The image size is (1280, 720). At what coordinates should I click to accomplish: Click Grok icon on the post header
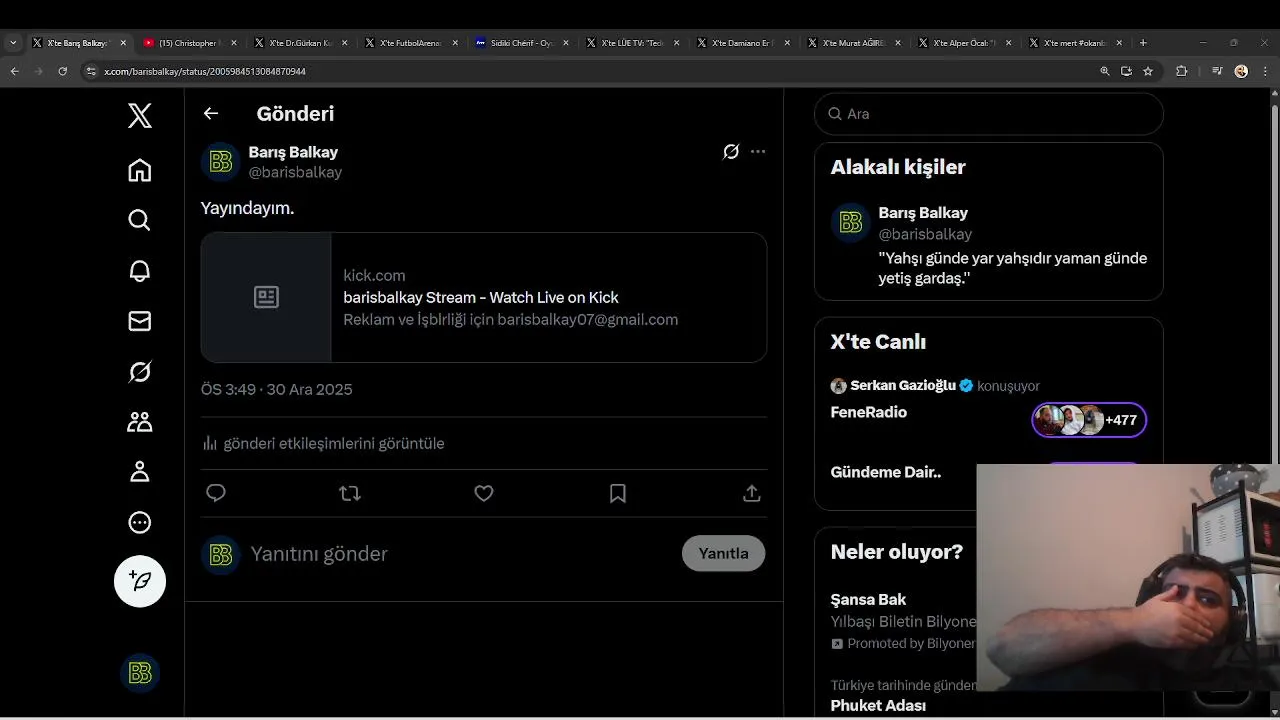[731, 152]
